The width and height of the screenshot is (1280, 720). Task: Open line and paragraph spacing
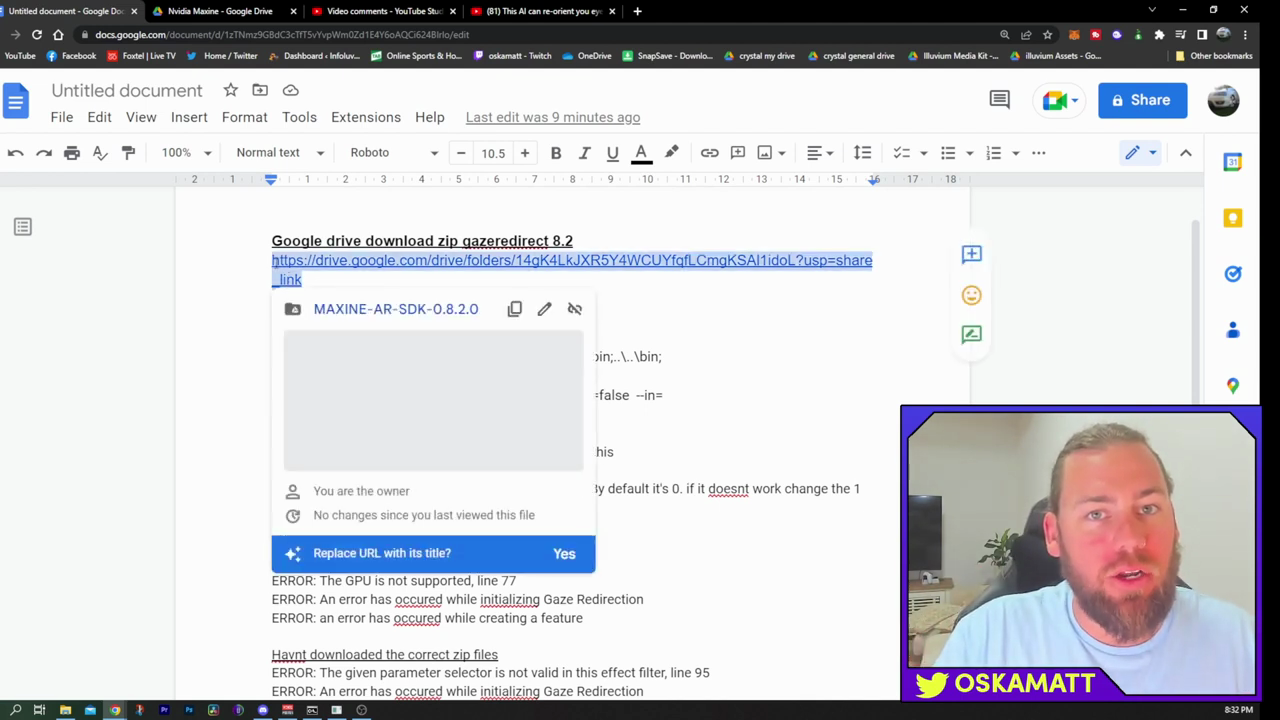(x=862, y=153)
